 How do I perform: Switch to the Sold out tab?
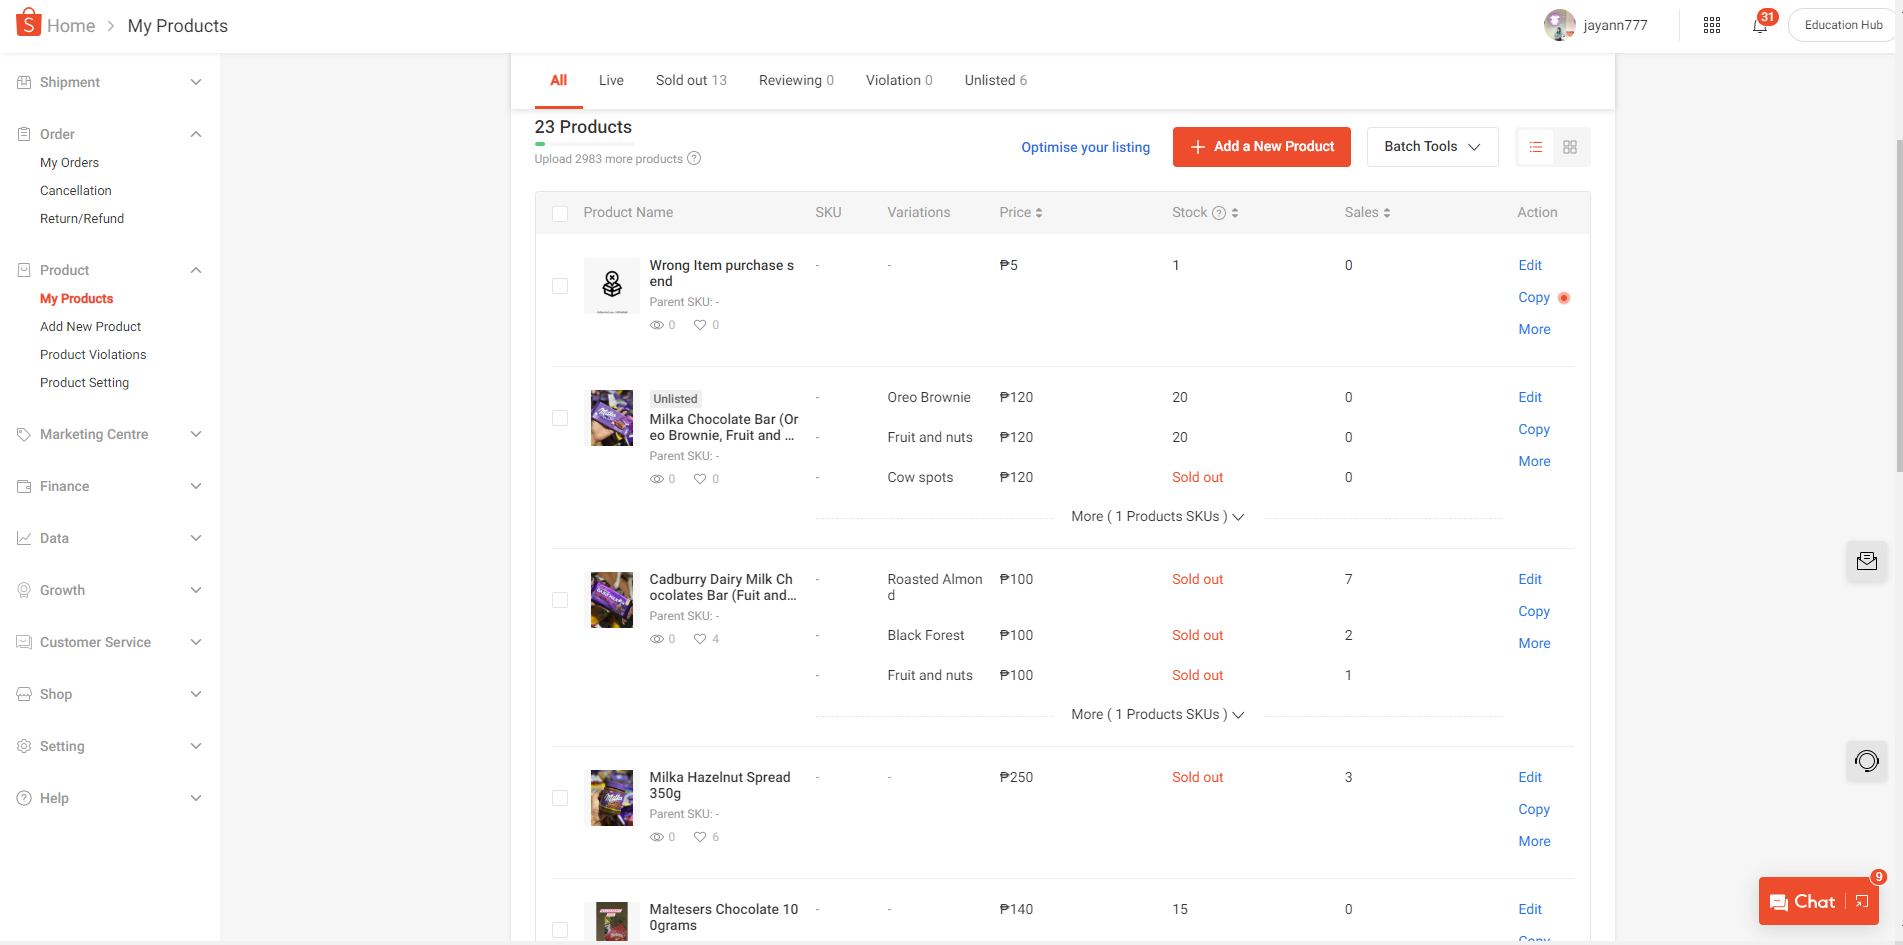pyautogui.click(x=690, y=80)
